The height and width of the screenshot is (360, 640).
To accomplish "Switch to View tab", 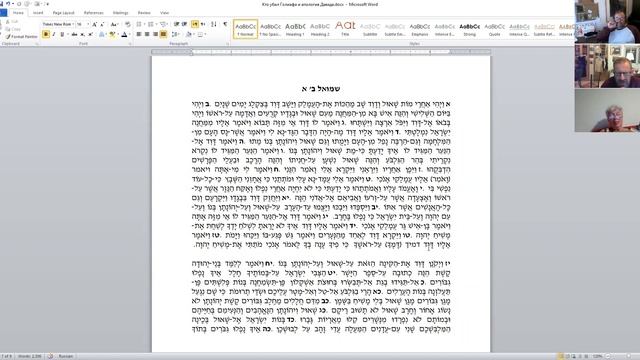I will point(164,13).
